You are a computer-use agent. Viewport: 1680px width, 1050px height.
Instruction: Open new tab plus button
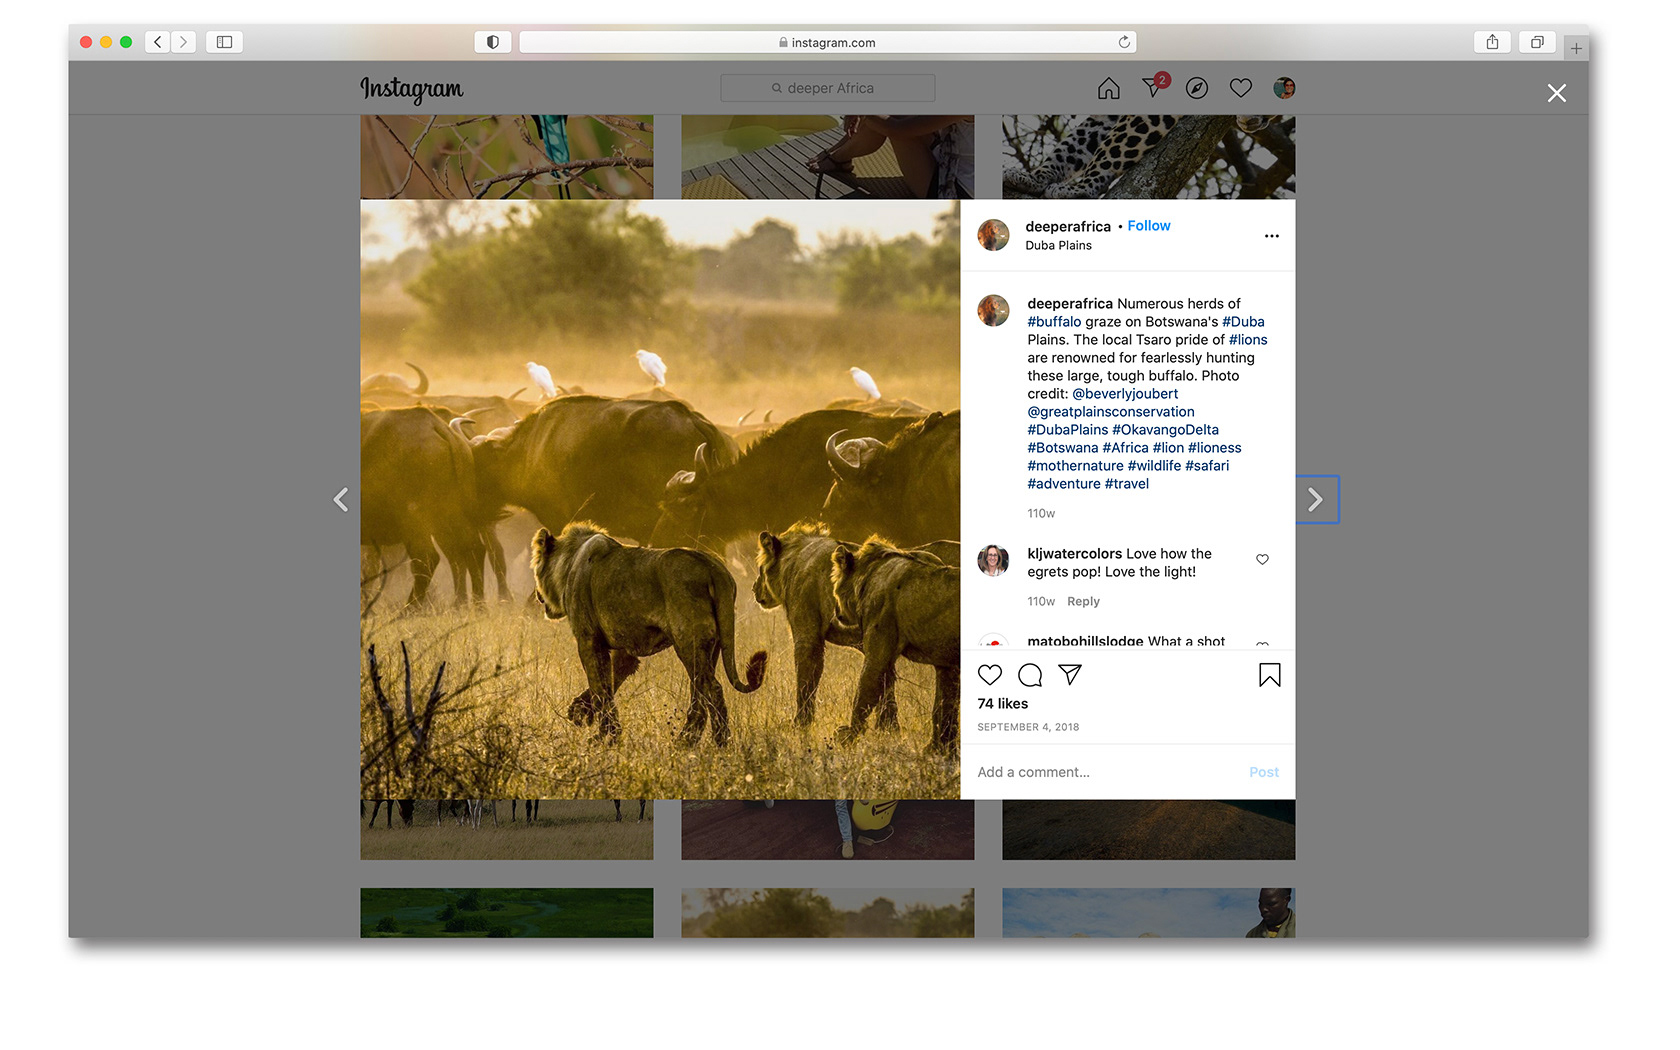1576,48
